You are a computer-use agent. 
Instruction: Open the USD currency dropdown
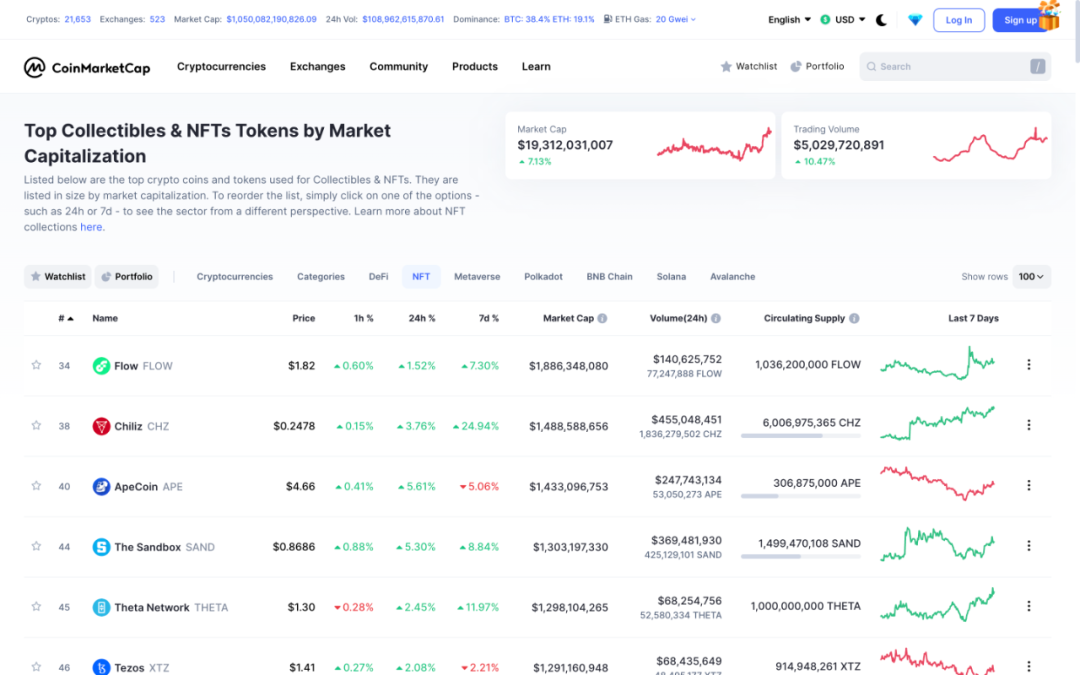tap(843, 20)
